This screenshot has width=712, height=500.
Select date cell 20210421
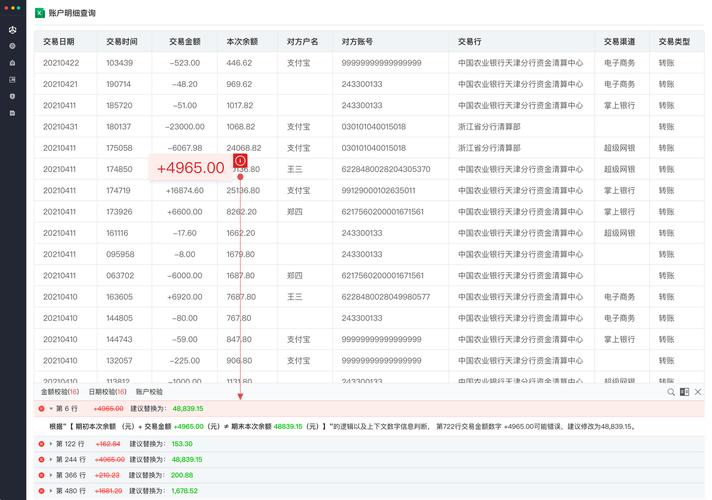[x=60, y=84]
